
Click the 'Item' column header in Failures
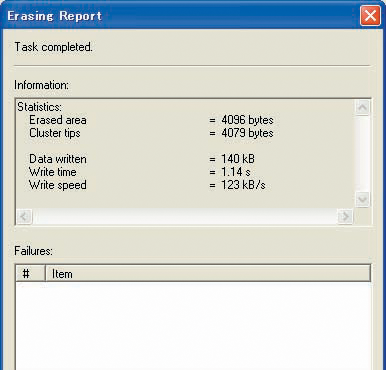208,274
